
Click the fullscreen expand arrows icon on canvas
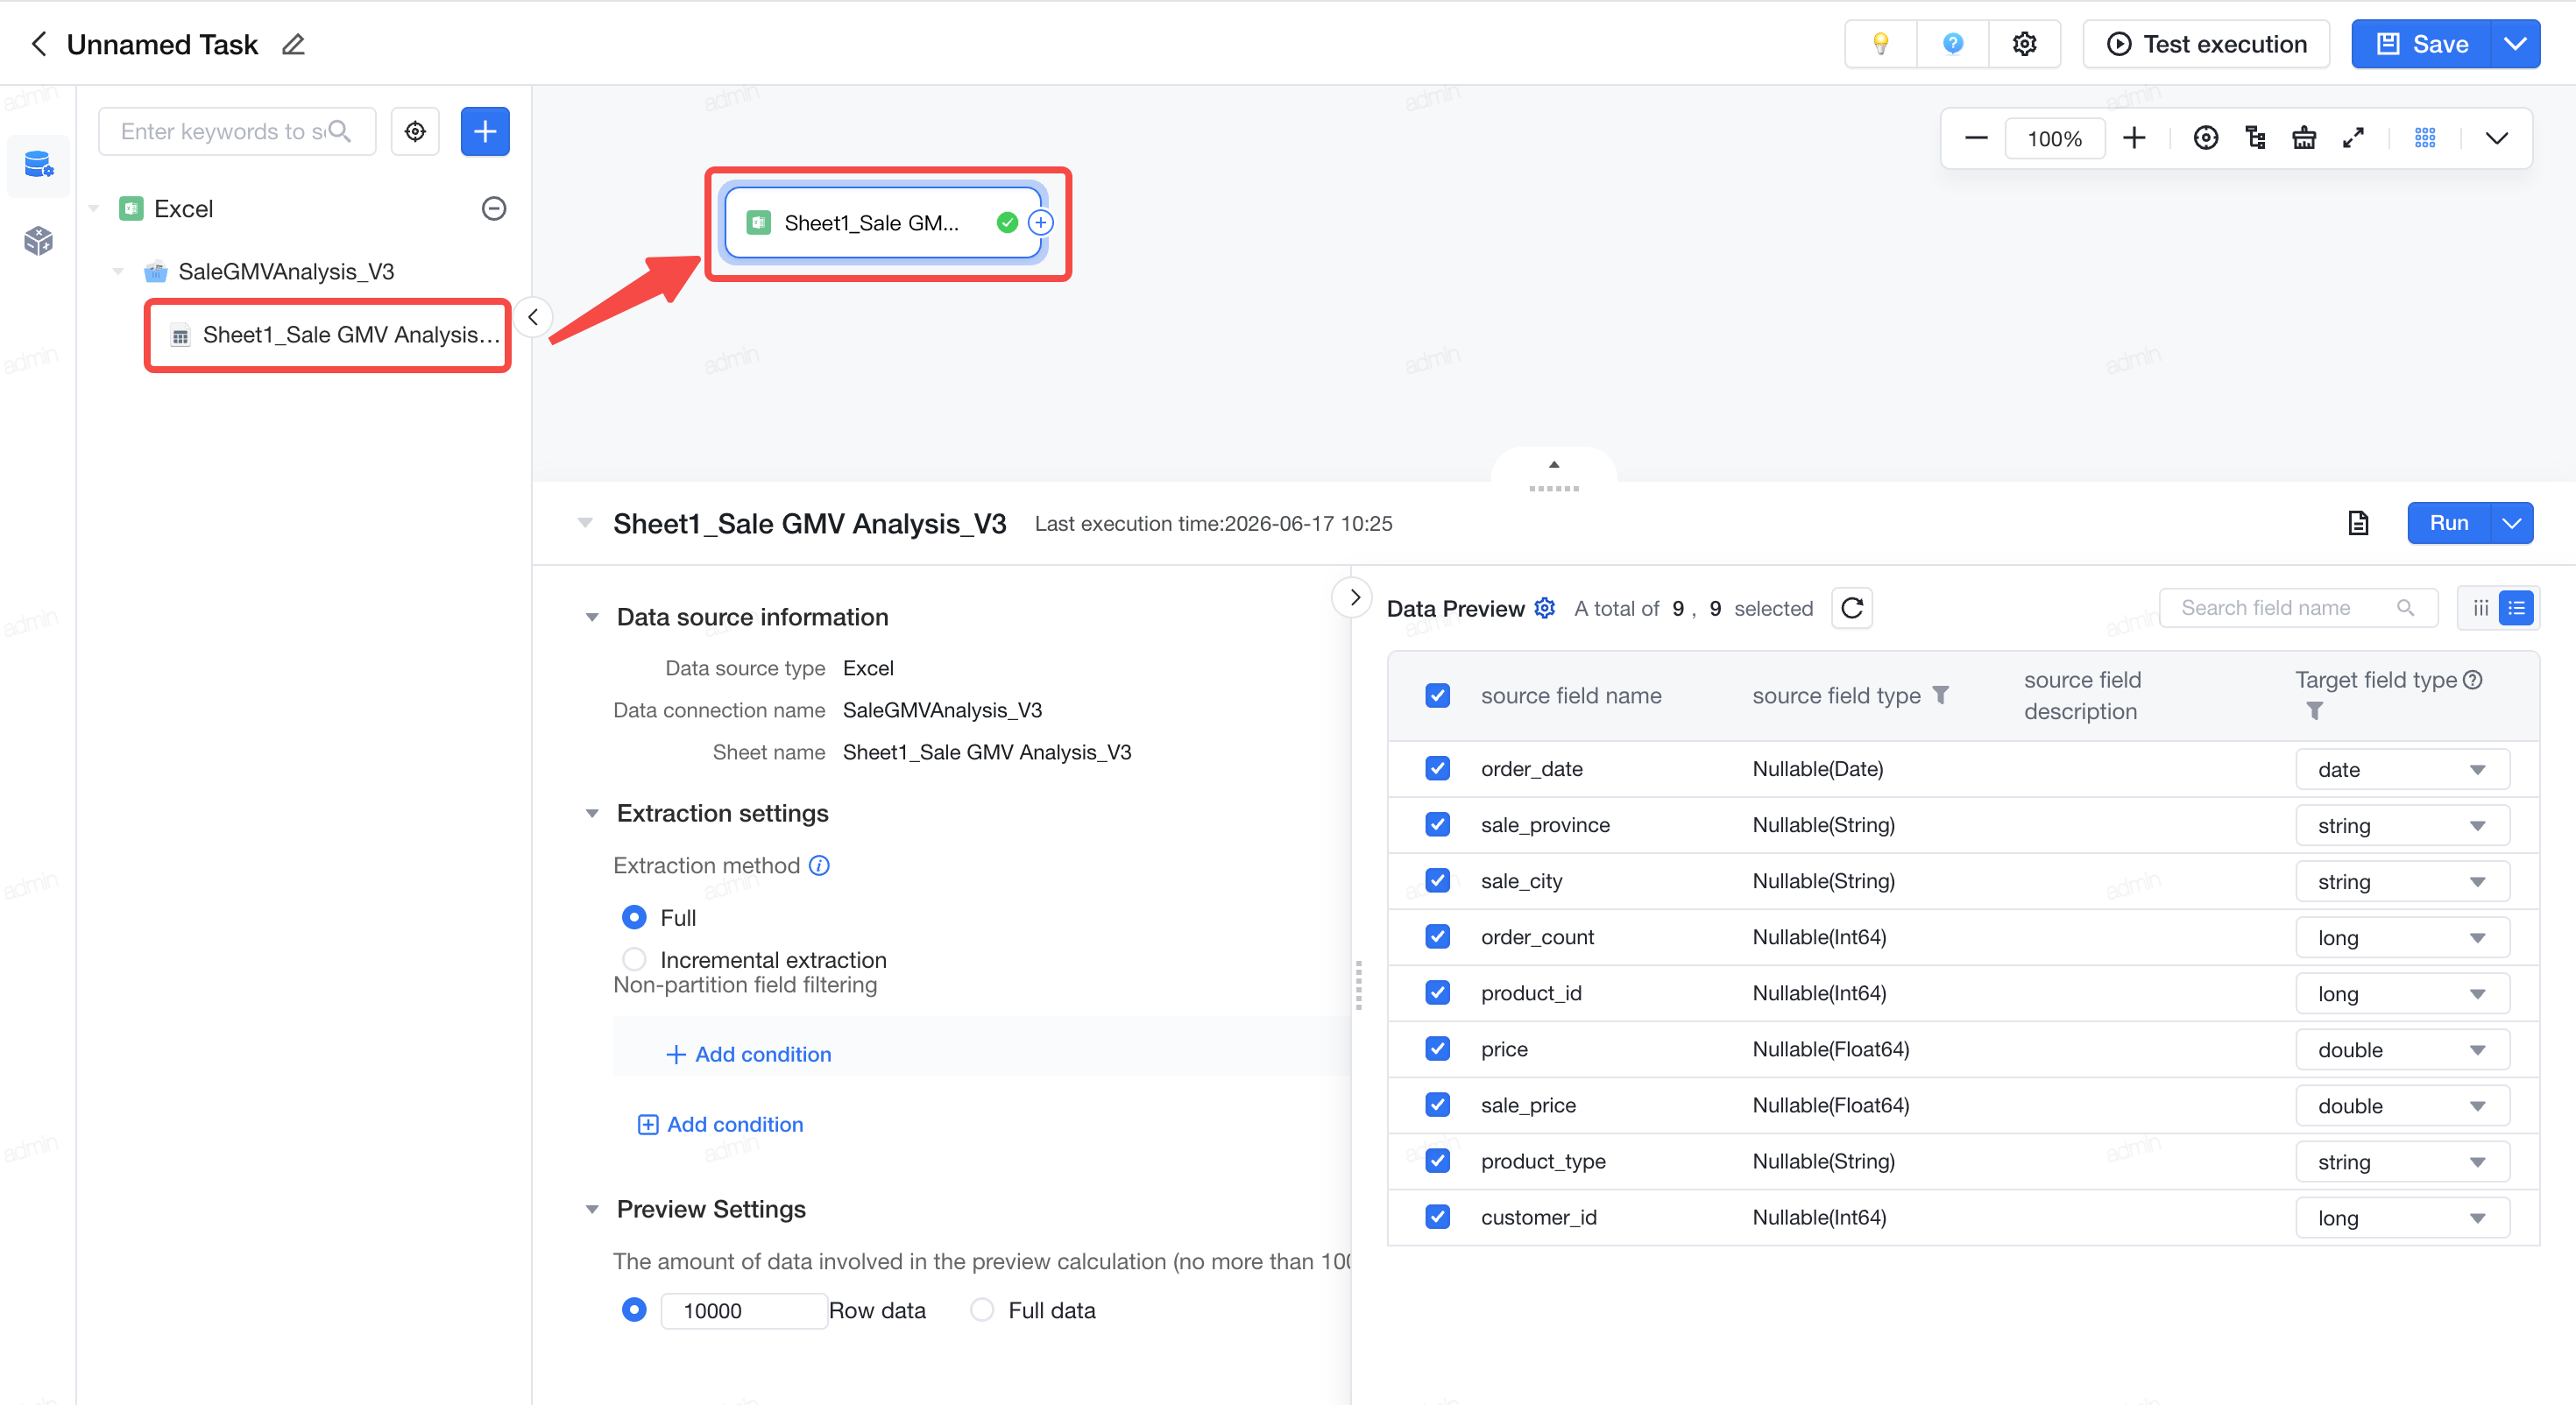click(2353, 138)
